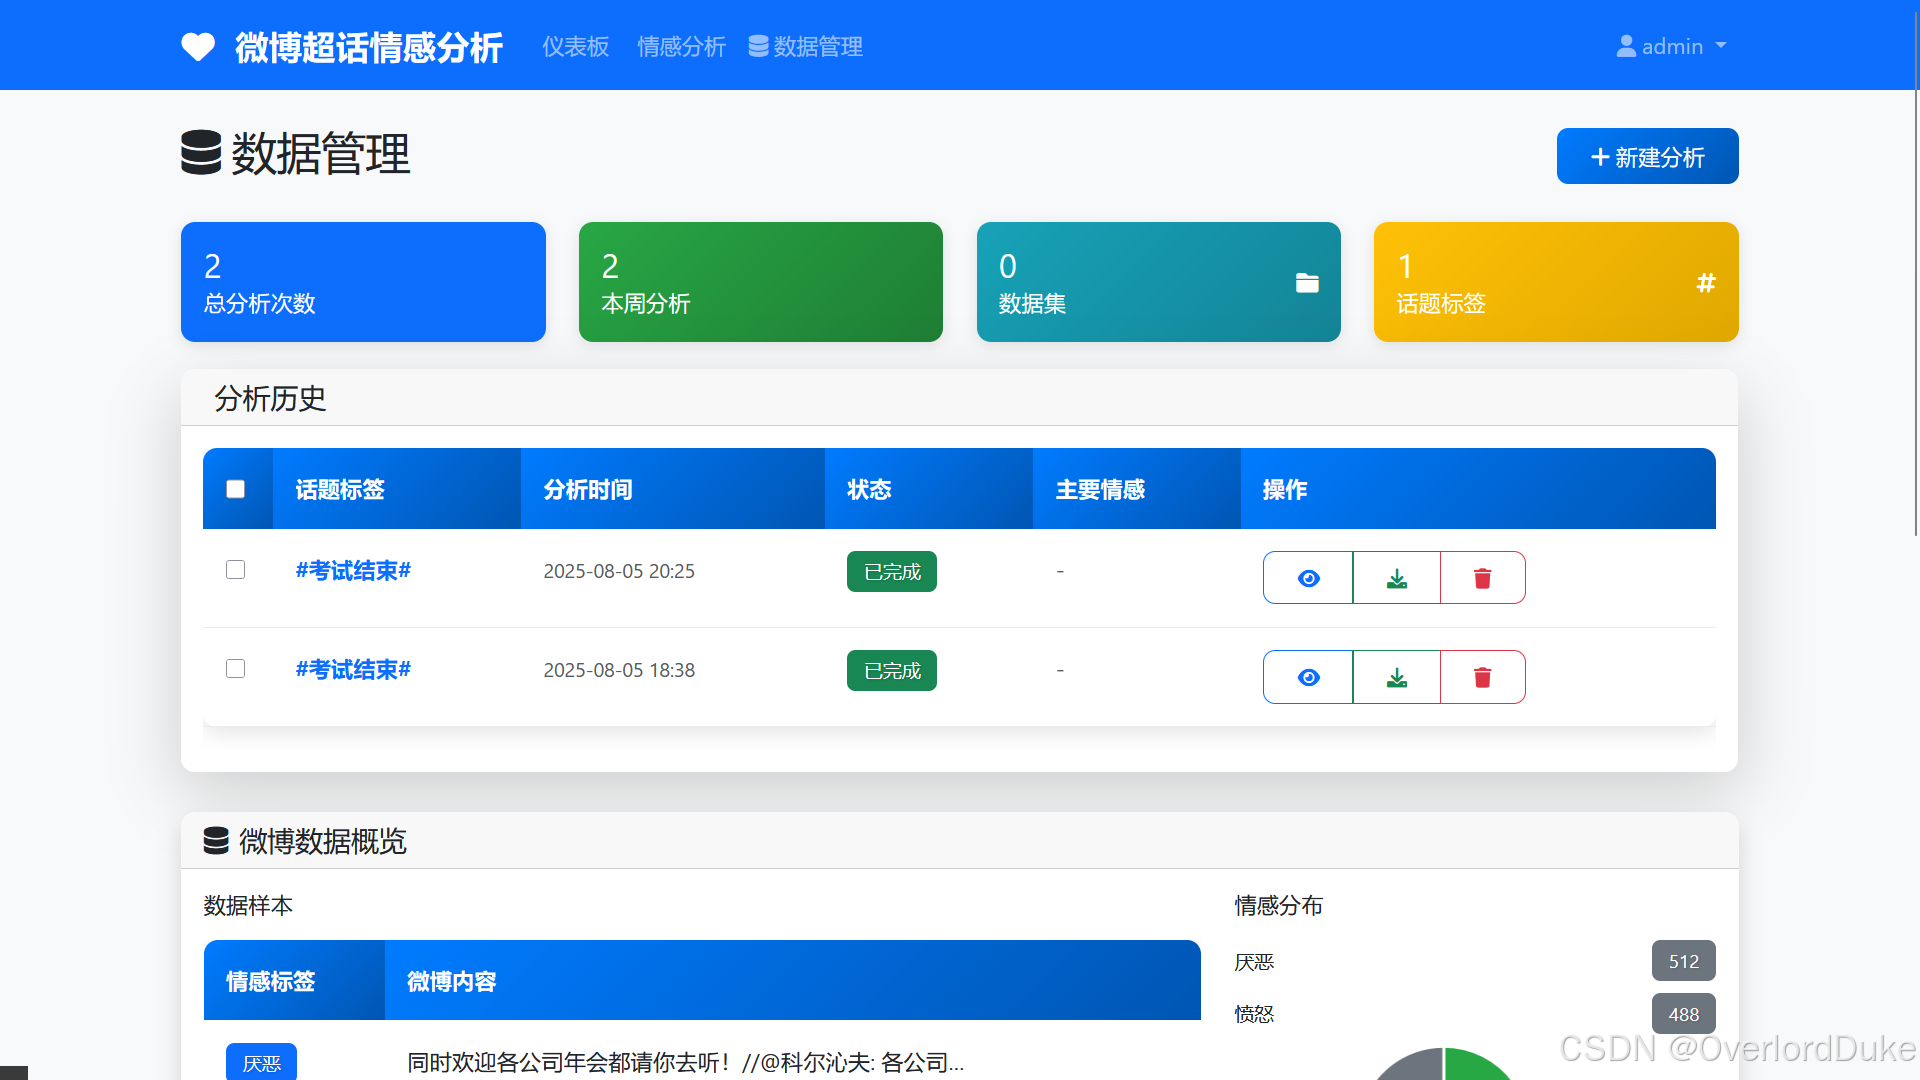
Task: Open the admin user dropdown
Action: tap(1672, 46)
